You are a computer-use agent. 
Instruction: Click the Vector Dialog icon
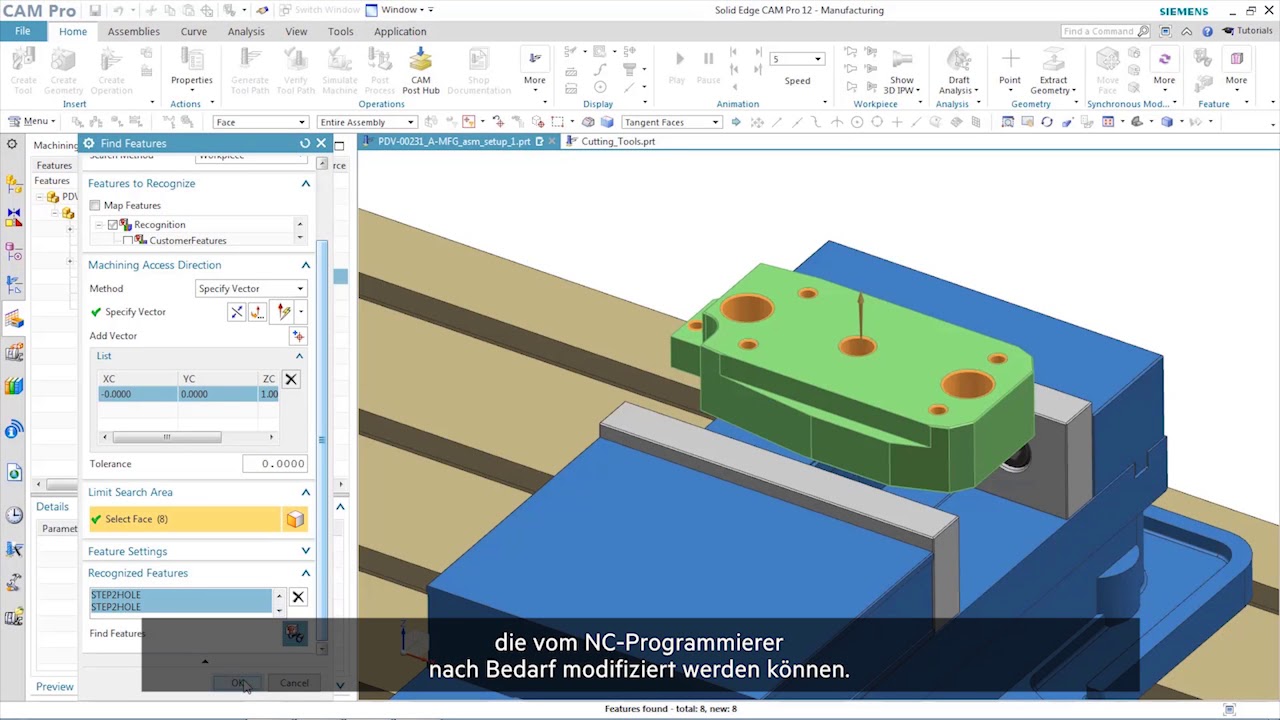point(258,312)
